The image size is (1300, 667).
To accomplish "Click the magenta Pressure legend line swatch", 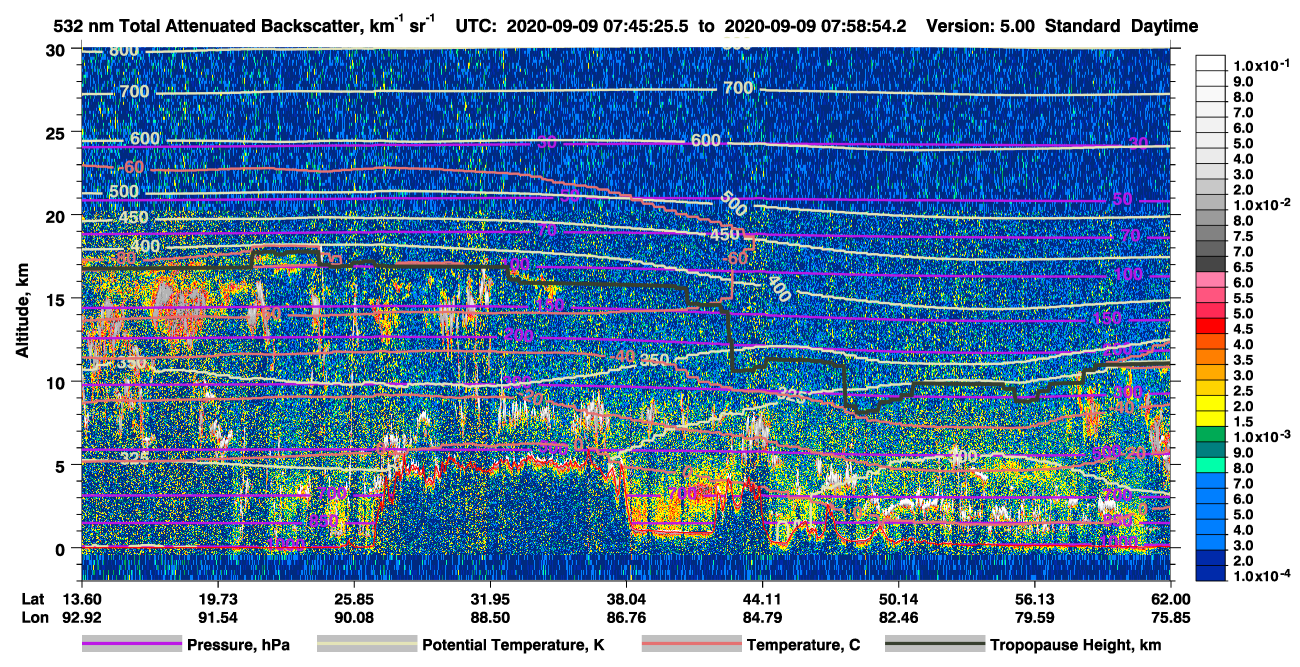I will (x=131, y=645).
